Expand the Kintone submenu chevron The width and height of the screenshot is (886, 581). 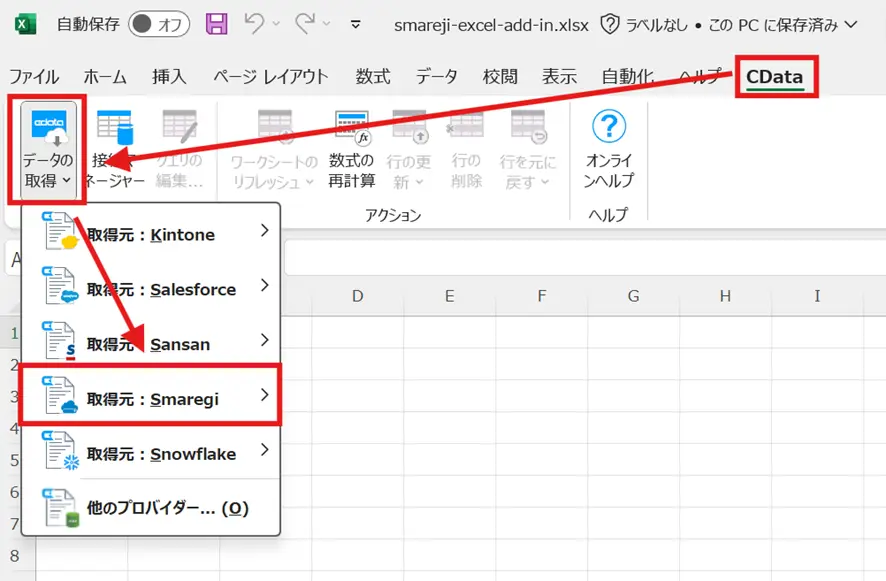click(264, 230)
